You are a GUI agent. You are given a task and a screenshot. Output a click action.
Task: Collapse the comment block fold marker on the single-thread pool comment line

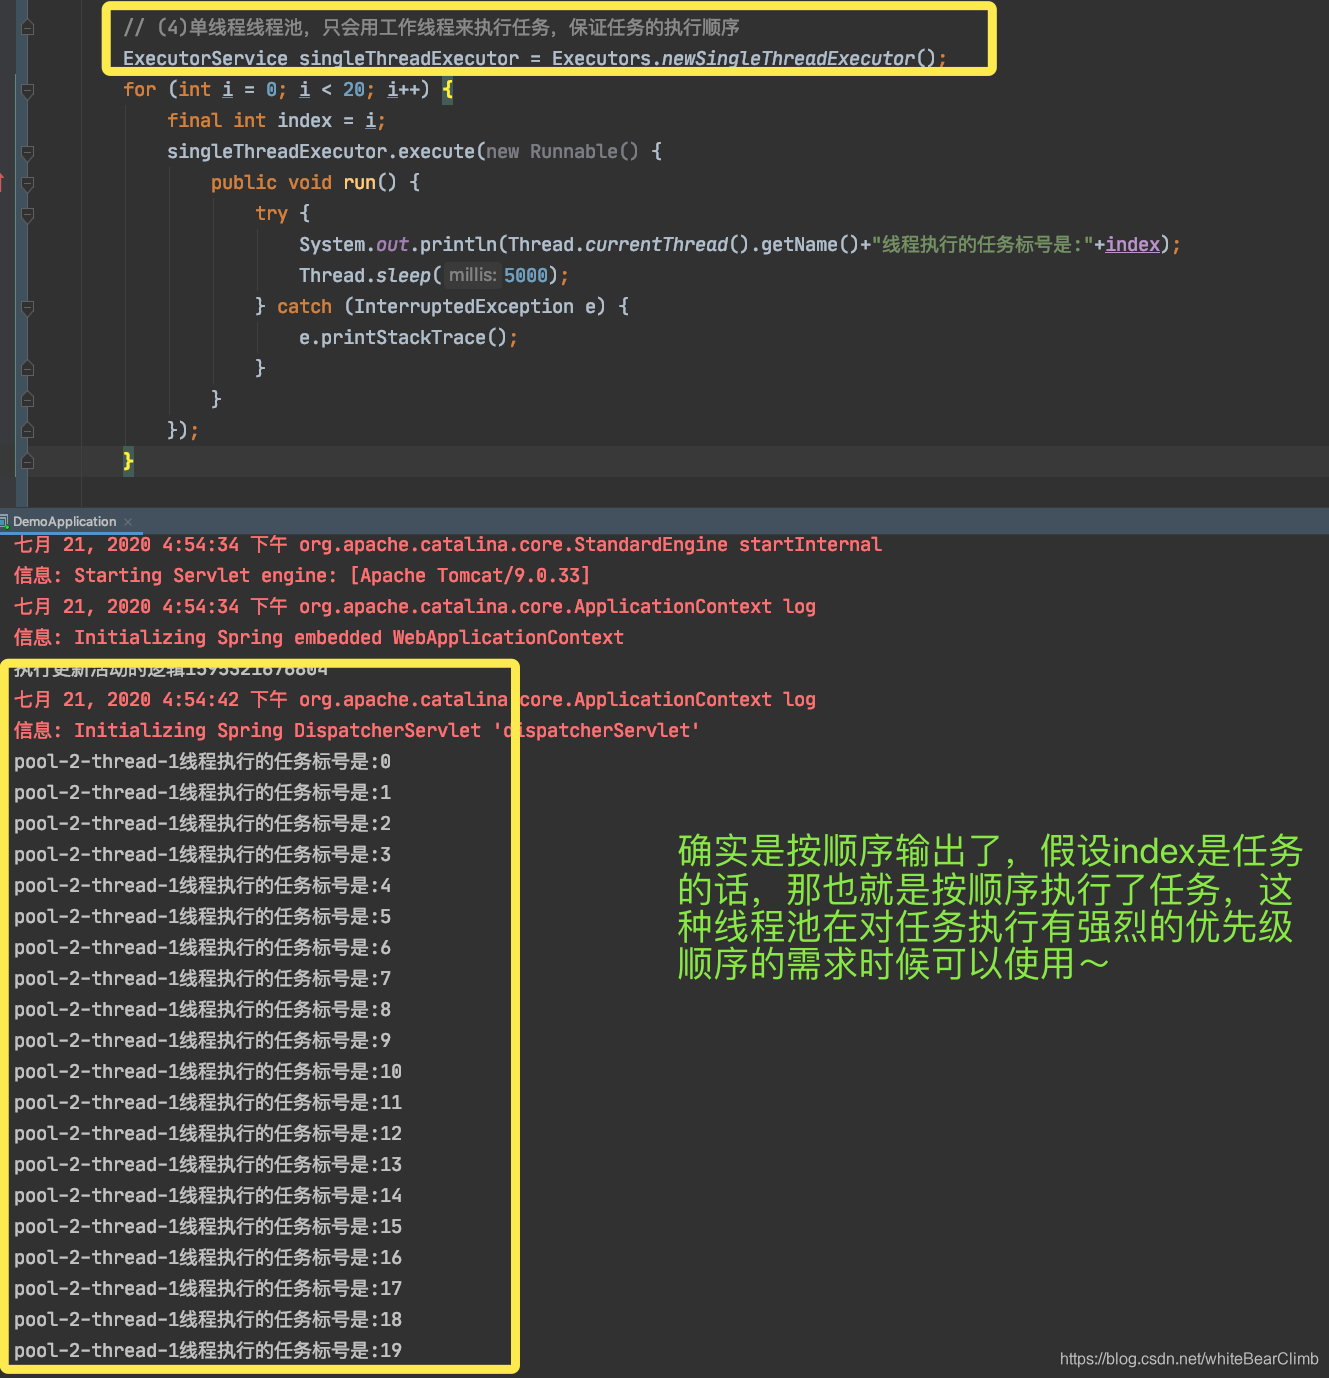[28, 28]
